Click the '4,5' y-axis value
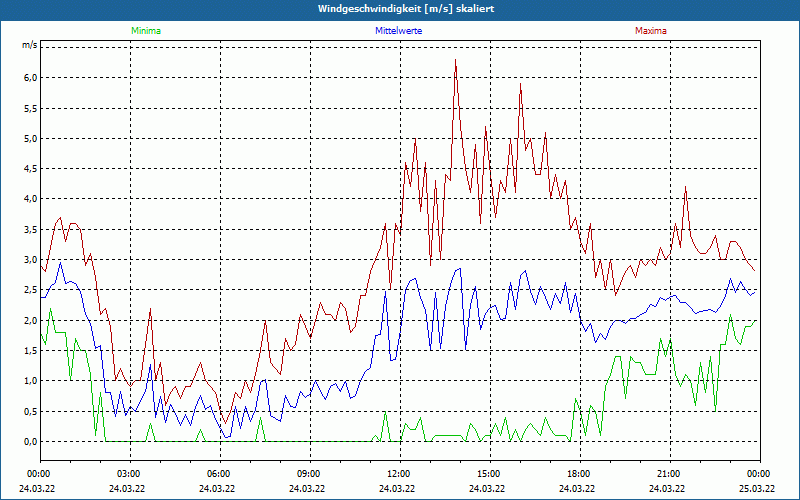This screenshot has height=500, width=800. point(30,169)
